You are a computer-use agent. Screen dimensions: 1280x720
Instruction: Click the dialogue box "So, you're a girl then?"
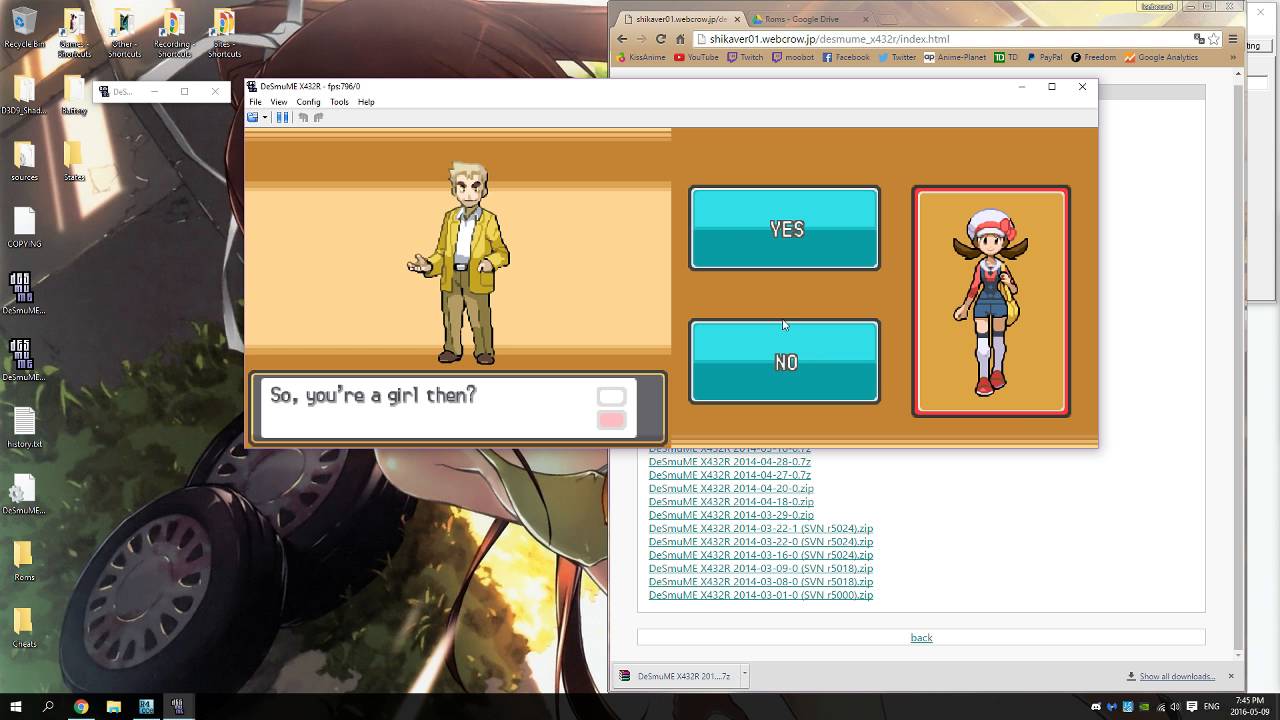(457, 407)
